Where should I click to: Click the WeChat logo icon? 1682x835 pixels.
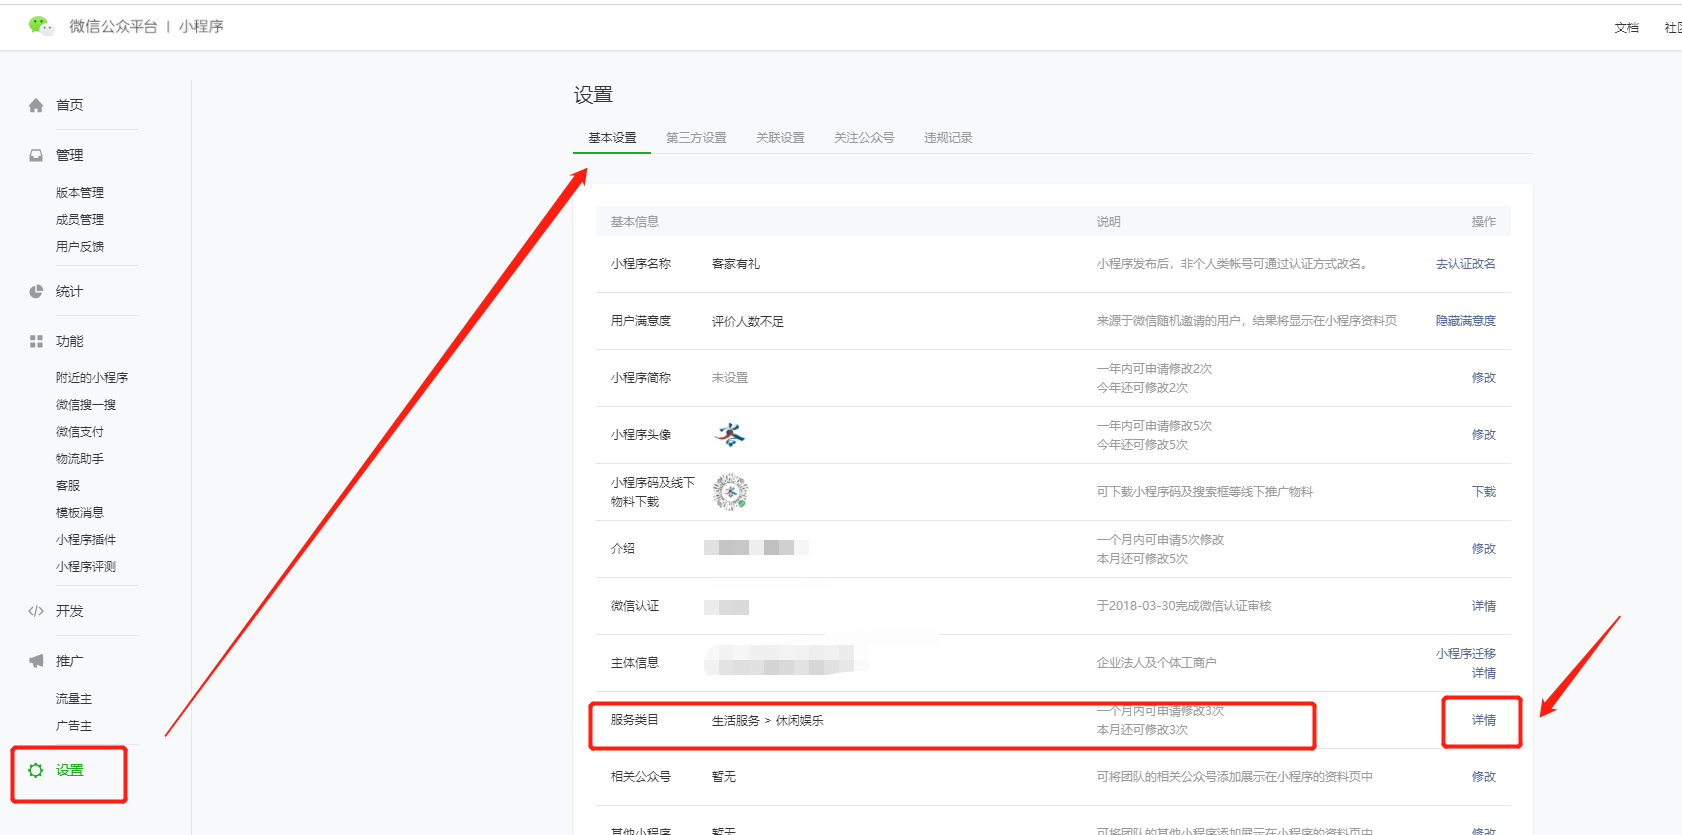pos(41,26)
